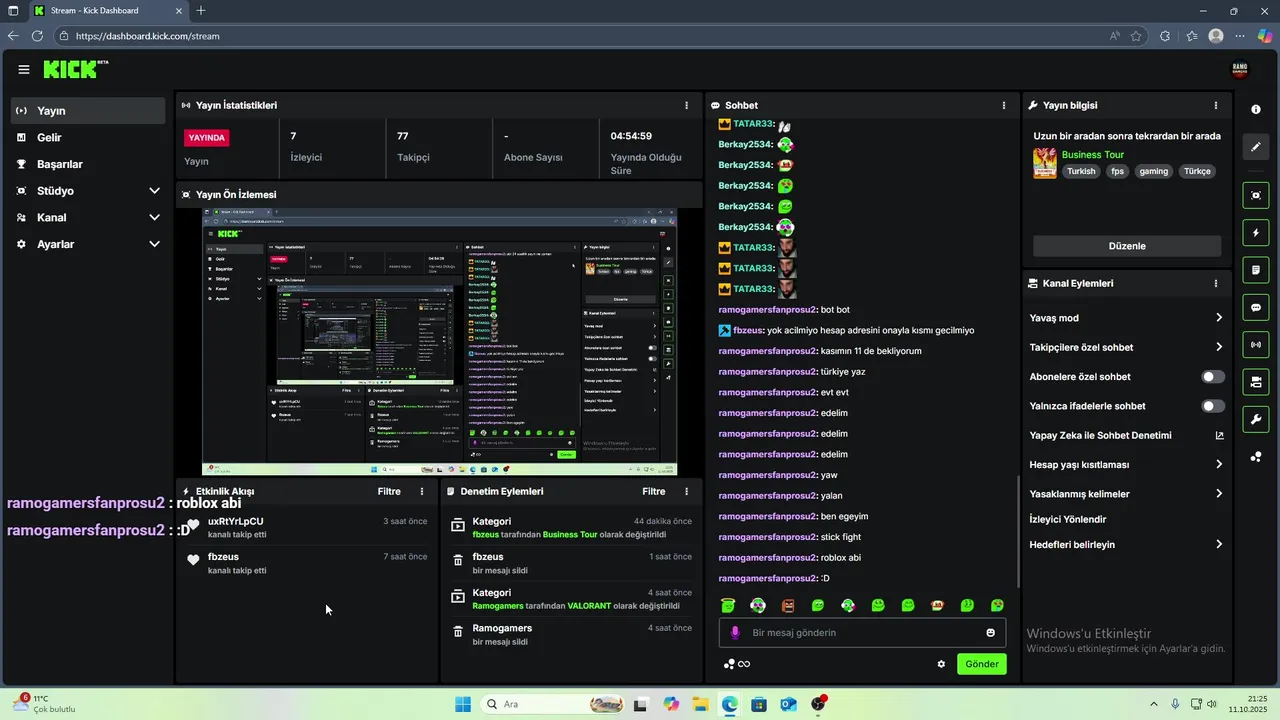Click fbzeus kanalı takip etti activity row
This screenshot has width=1280, height=720.
(306, 563)
